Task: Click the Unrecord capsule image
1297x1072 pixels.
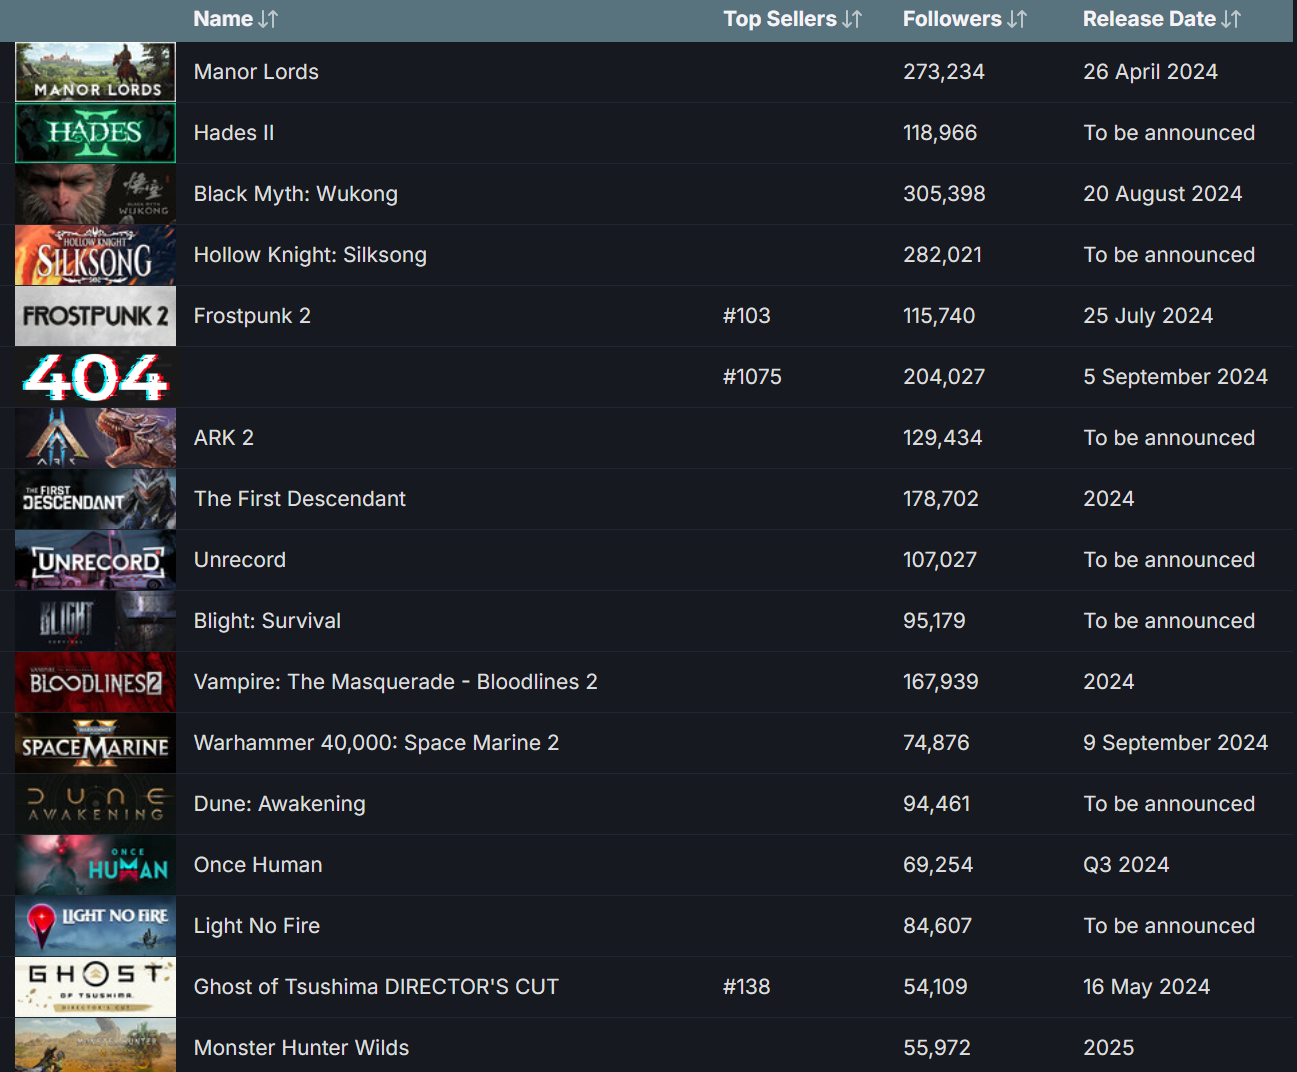Action: (95, 560)
